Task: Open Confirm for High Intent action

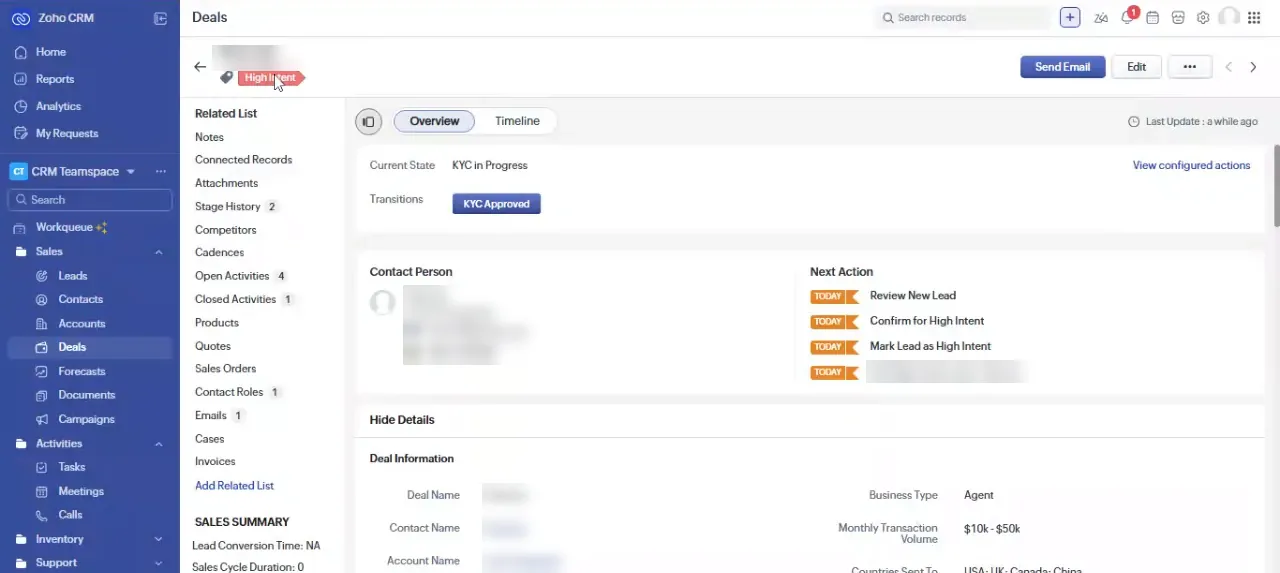Action: 927,321
